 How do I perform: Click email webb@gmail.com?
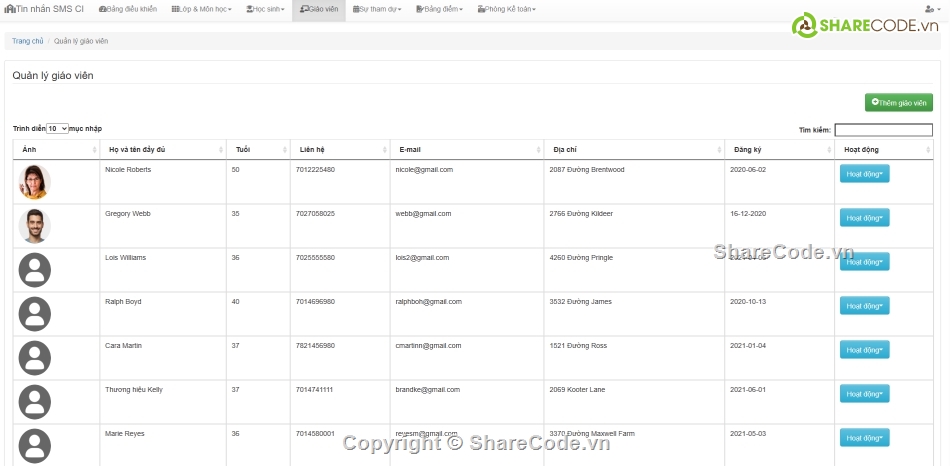pos(423,214)
